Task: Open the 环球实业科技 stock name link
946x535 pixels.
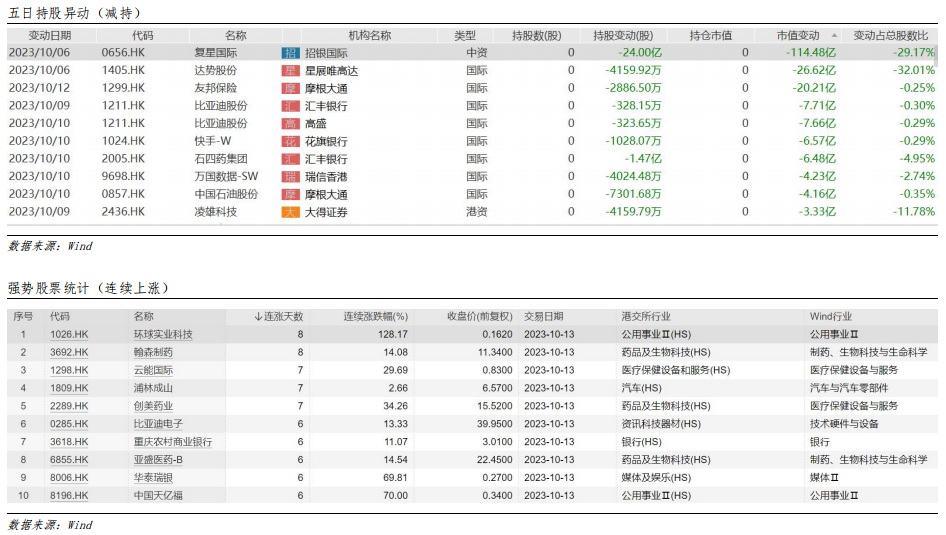Action: 163,335
